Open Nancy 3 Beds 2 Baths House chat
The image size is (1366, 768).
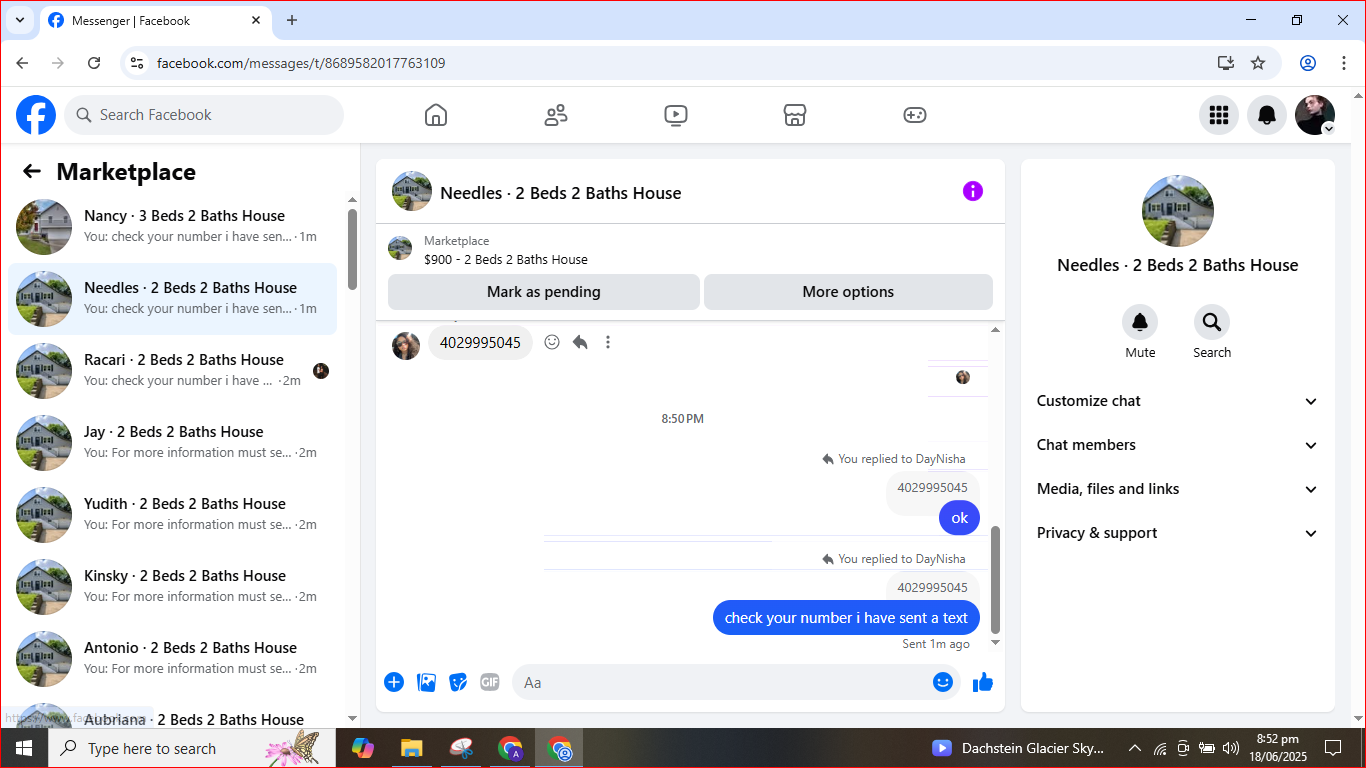(172, 227)
